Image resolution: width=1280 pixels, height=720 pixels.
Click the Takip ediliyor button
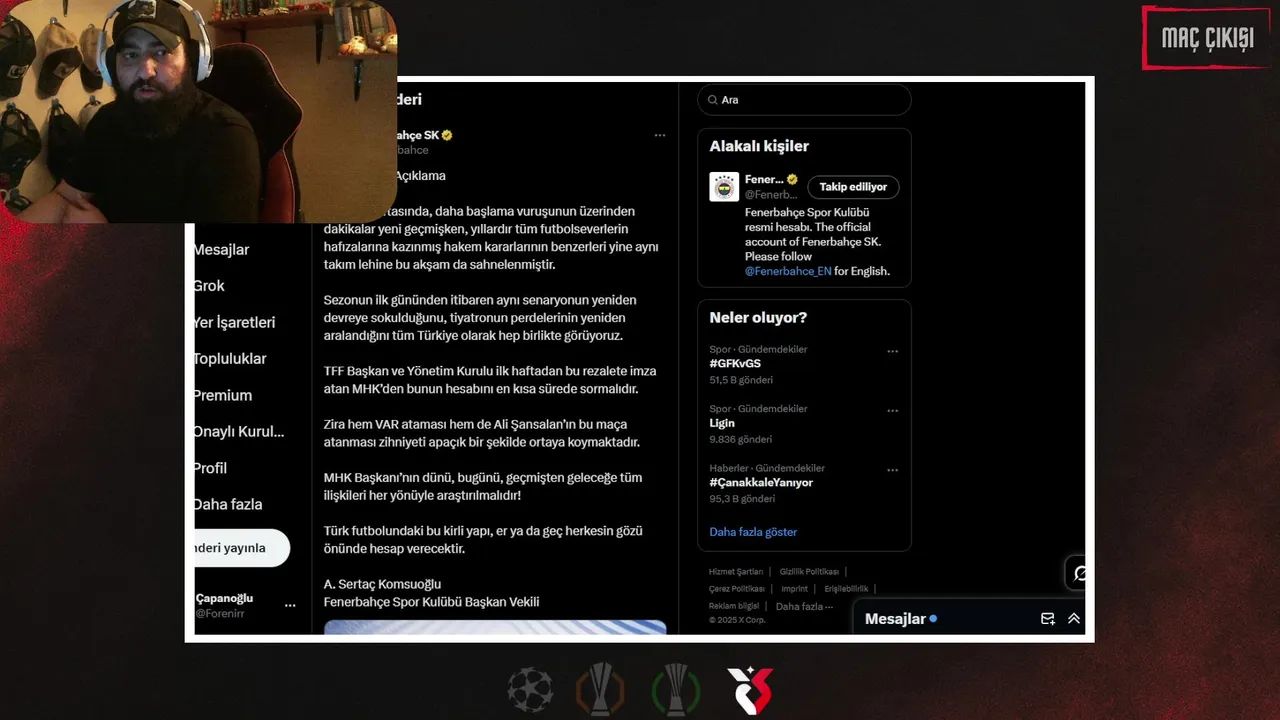pos(853,187)
